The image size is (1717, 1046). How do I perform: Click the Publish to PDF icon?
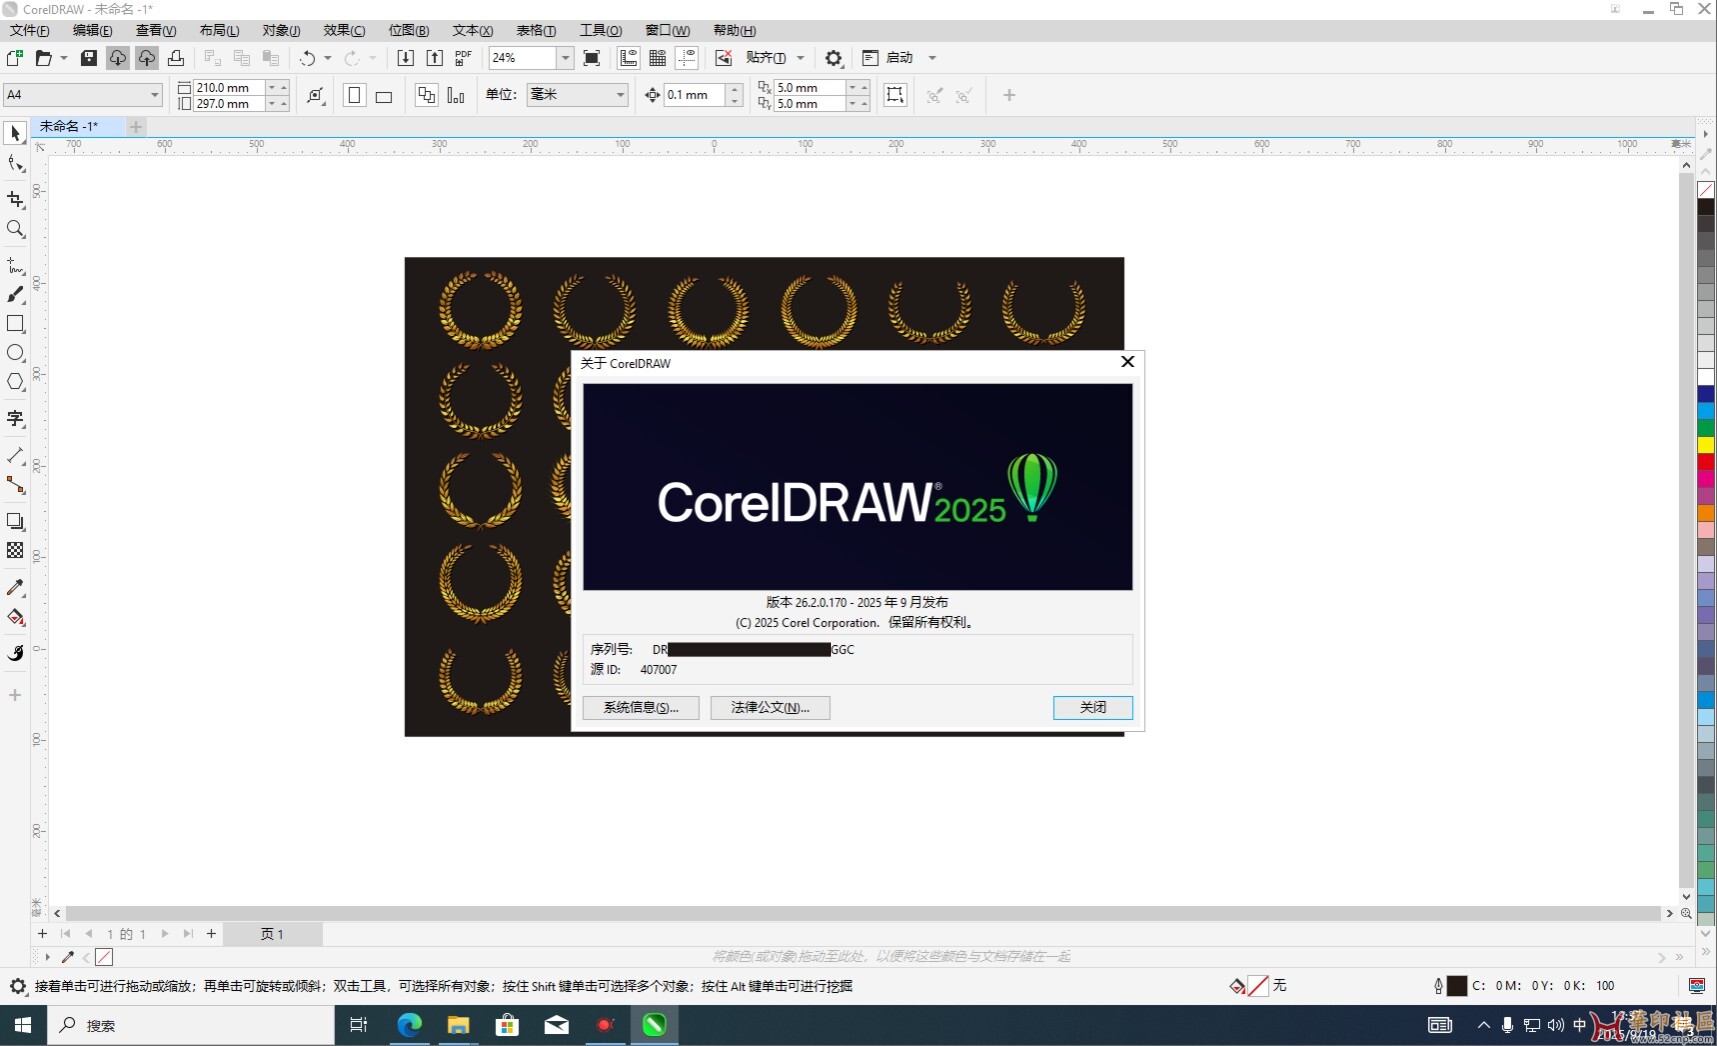click(x=463, y=58)
